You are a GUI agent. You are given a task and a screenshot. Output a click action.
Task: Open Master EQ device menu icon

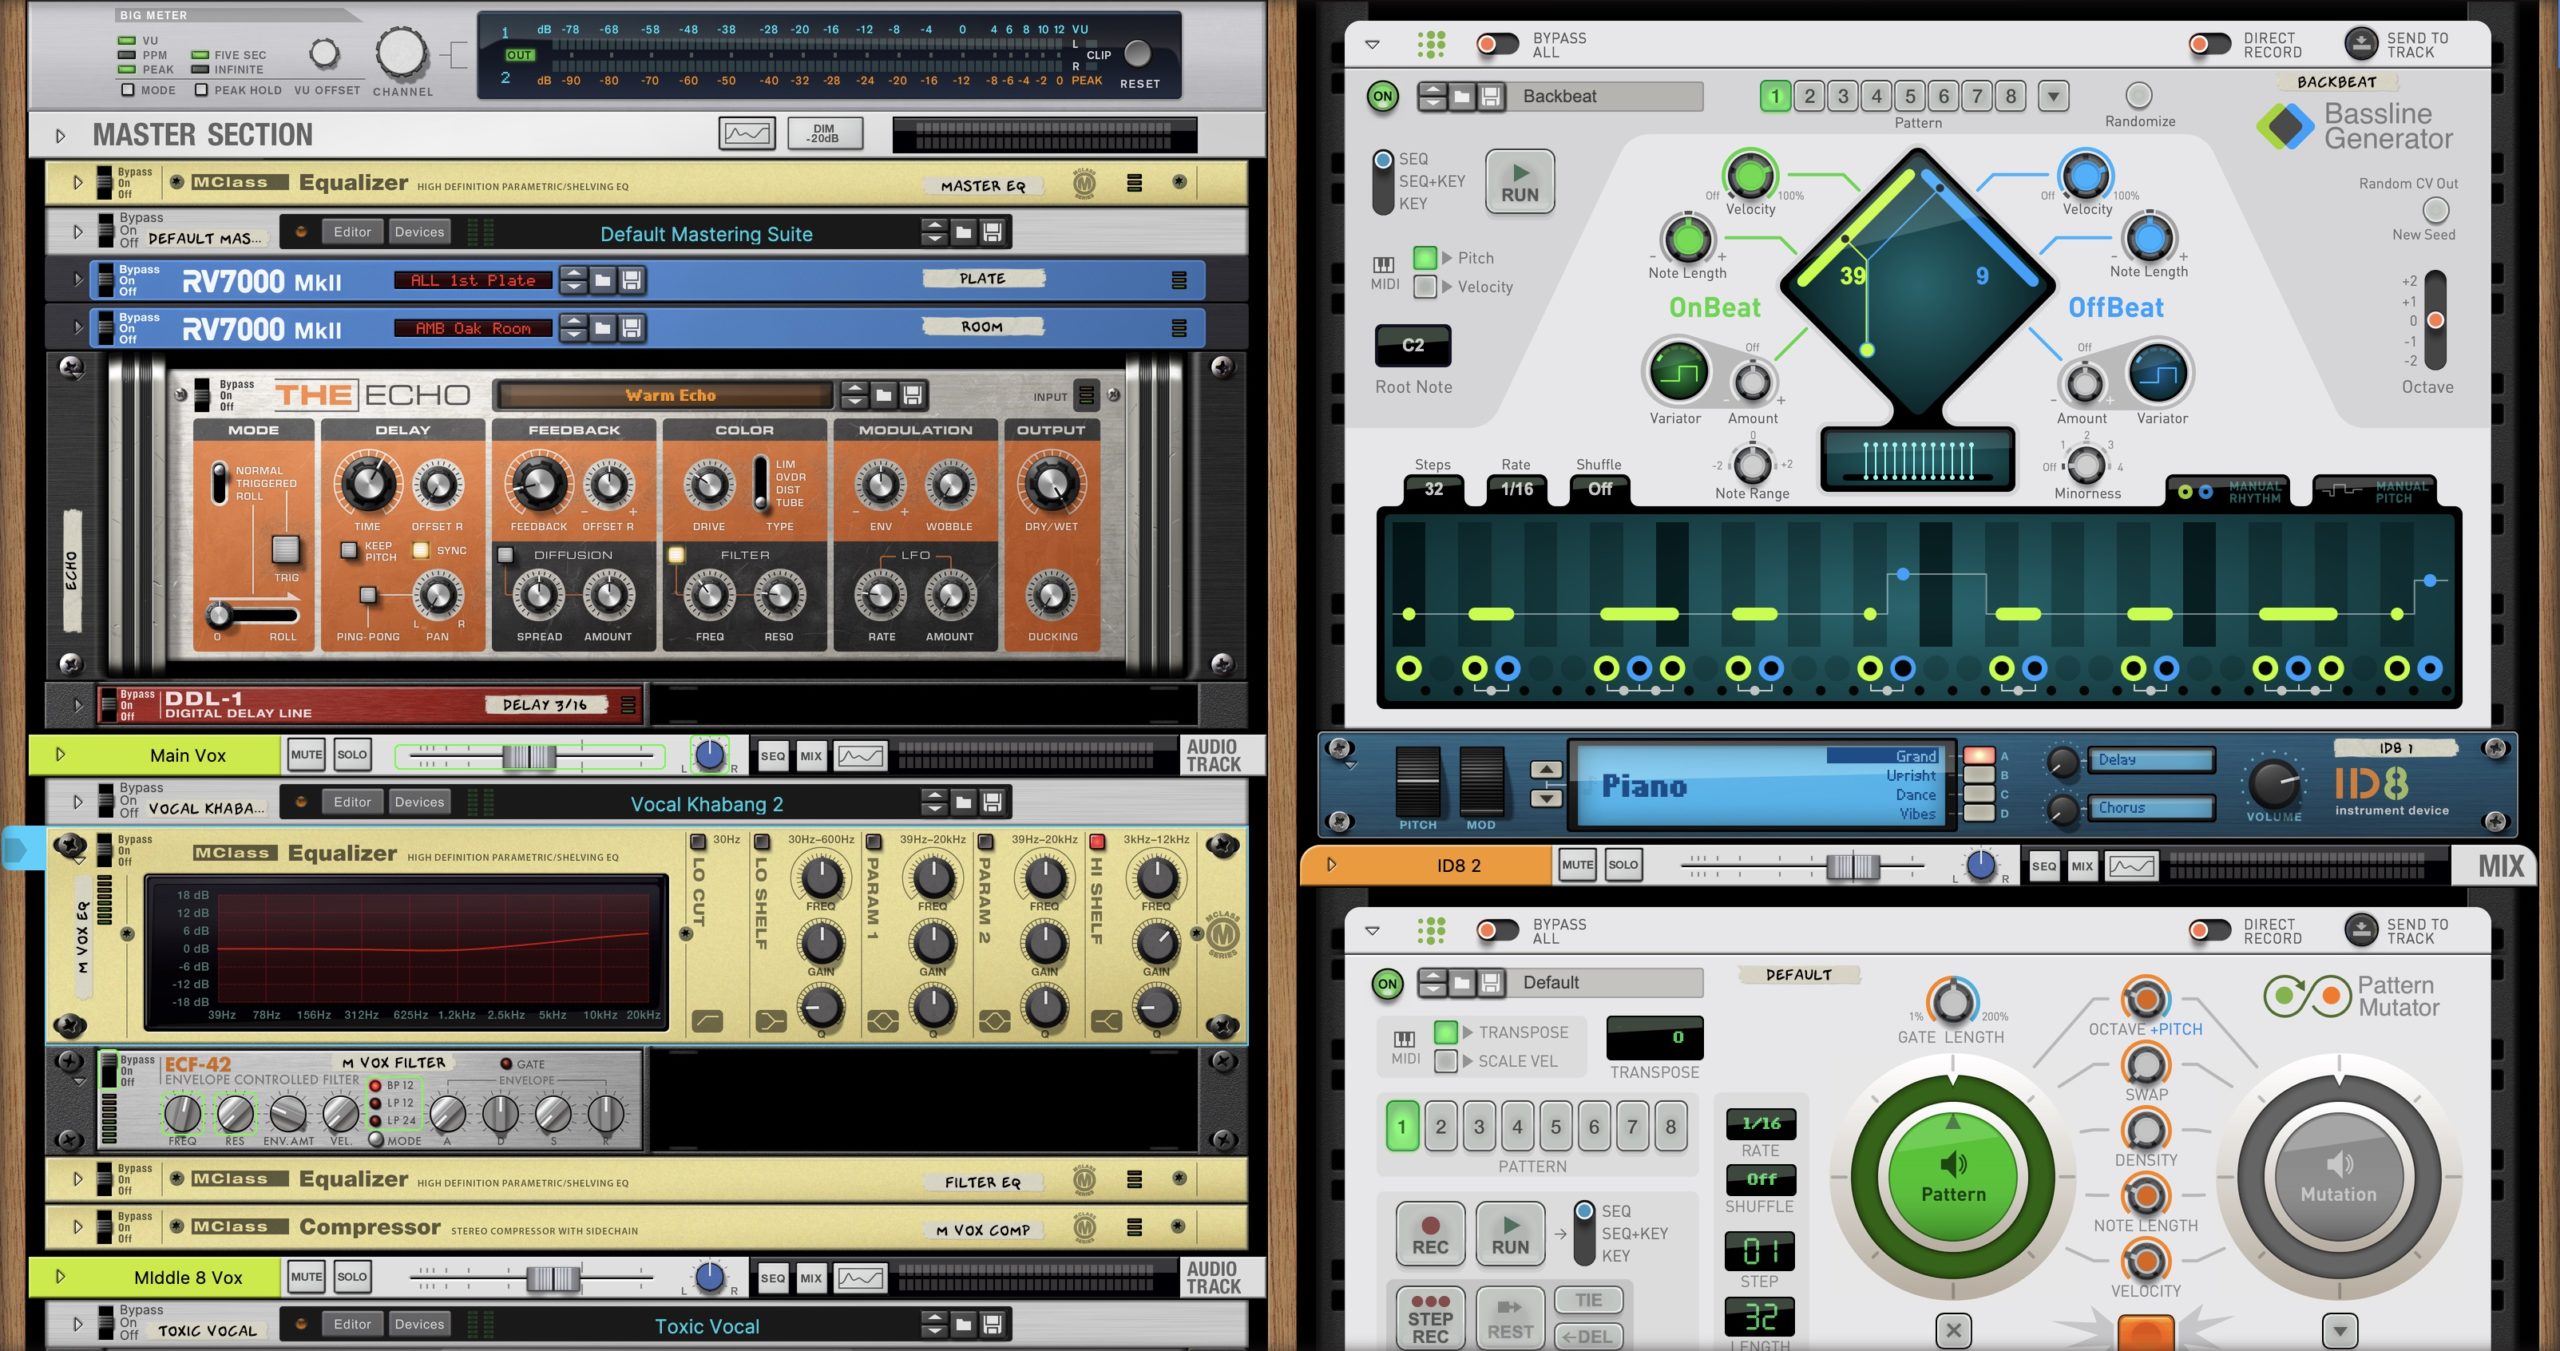click(1134, 183)
